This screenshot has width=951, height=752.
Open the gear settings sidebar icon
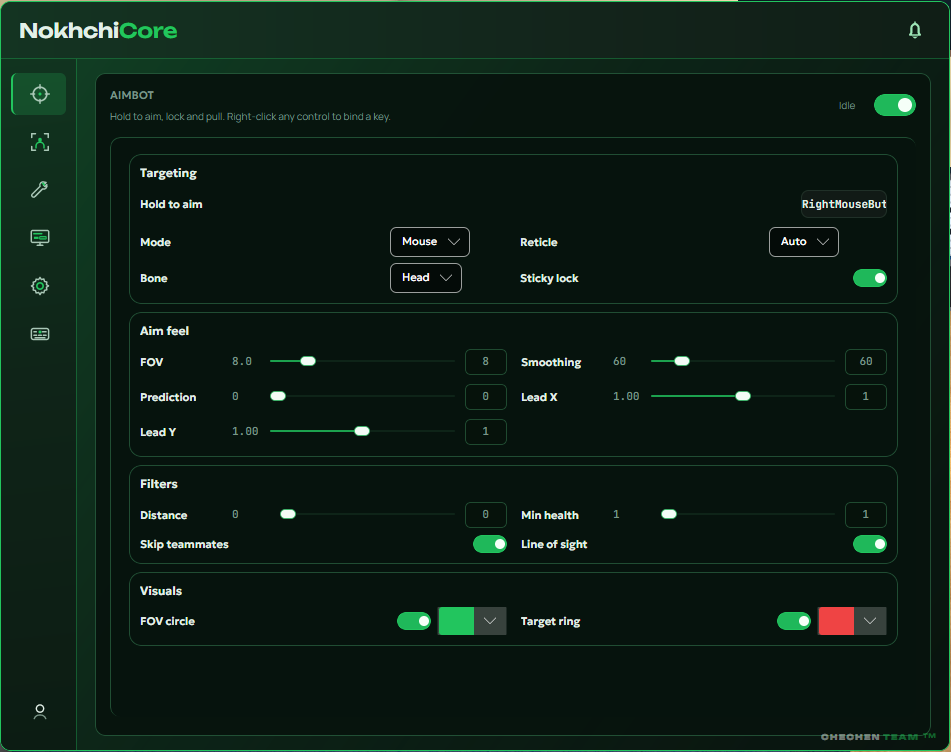click(x=39, y=286)
